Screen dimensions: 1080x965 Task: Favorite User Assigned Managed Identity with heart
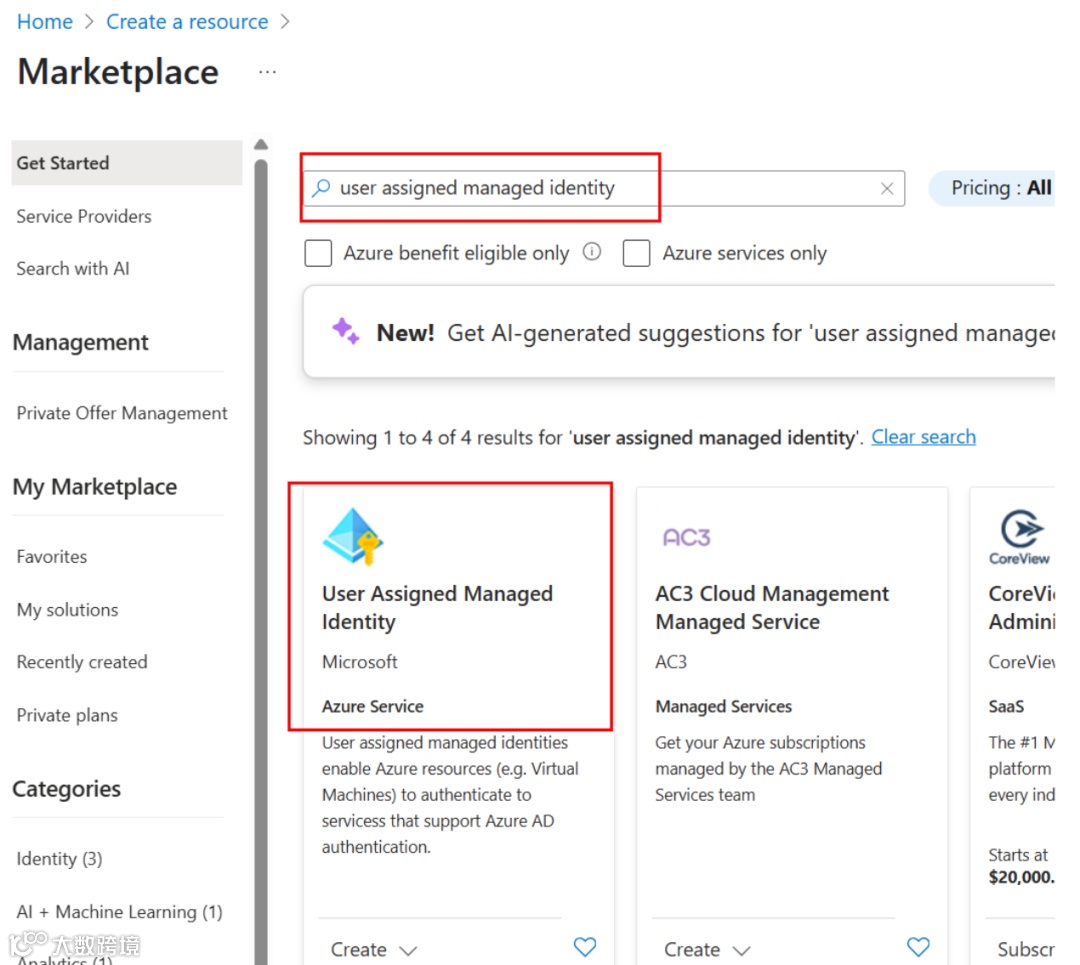click(x=585, y=947)
